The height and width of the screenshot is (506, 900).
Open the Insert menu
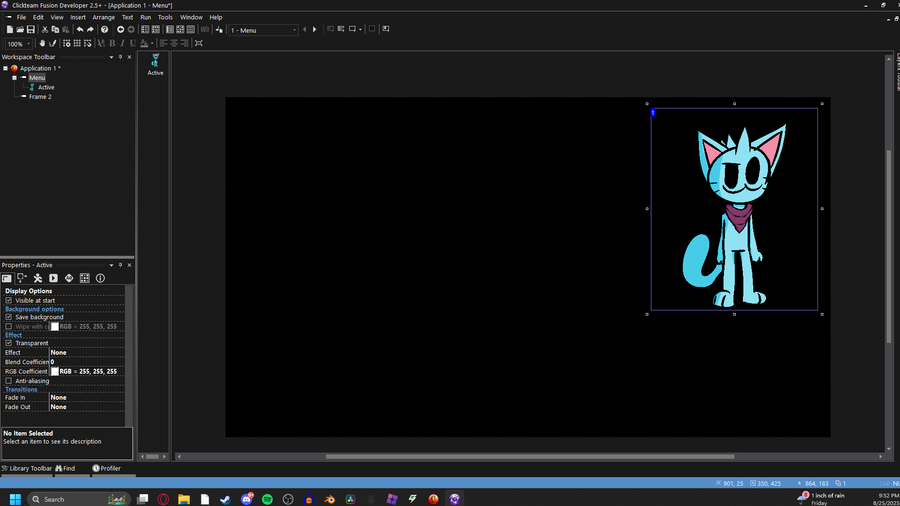point(77,17)
